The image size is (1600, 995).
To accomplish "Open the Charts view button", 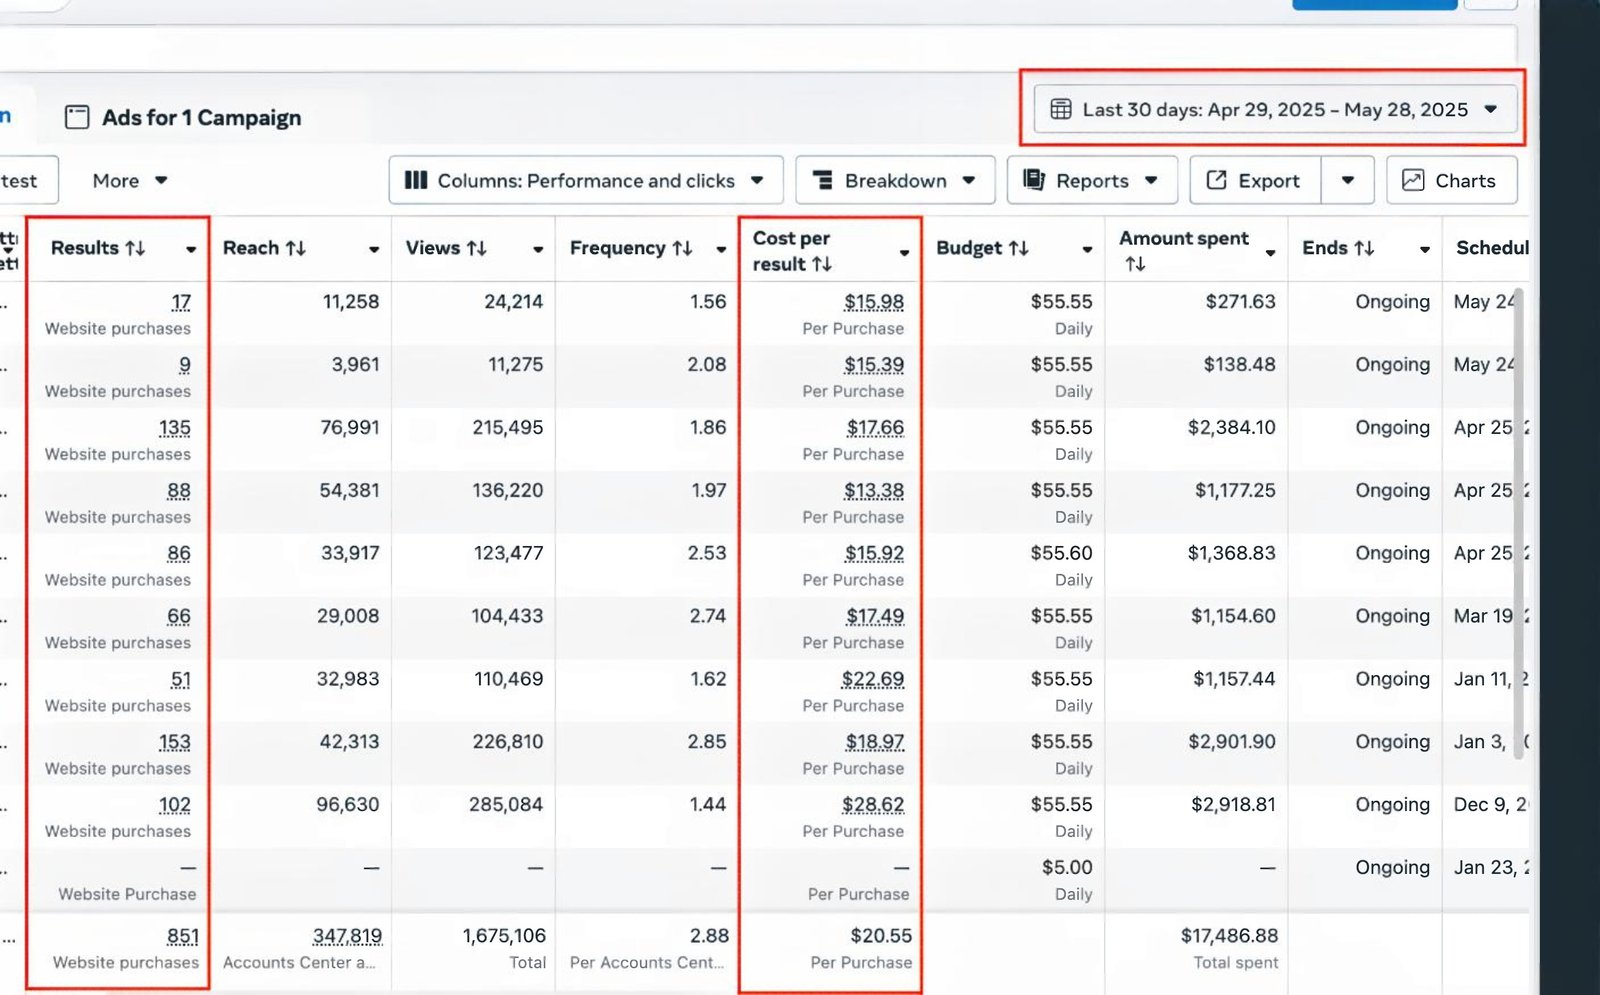I will (x=1450, y=181).
